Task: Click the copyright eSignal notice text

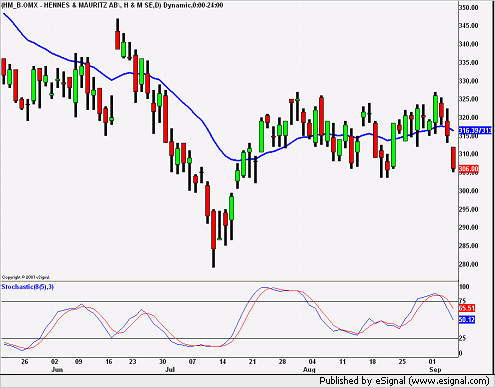Action: click(26, 277)
